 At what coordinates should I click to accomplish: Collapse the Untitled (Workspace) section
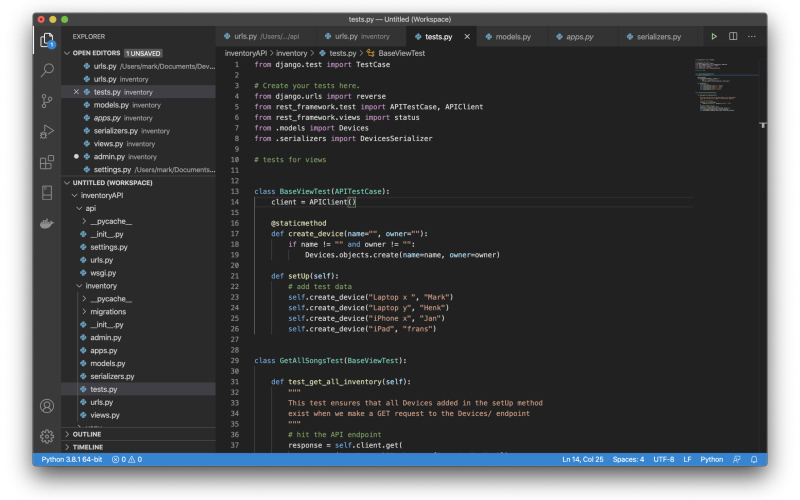[67, 183]
